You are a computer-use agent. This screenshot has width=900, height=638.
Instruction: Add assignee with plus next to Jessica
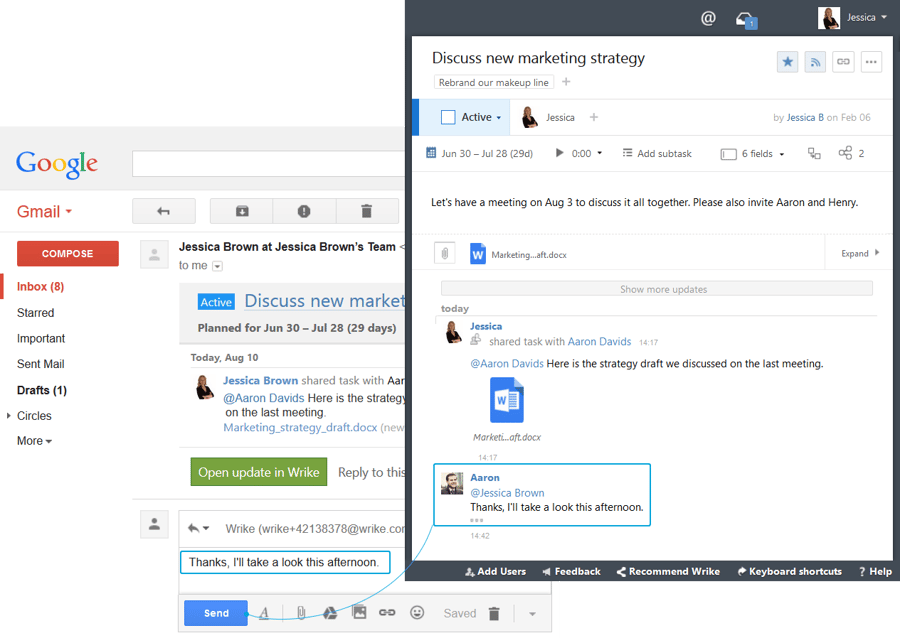pos(593,117)
